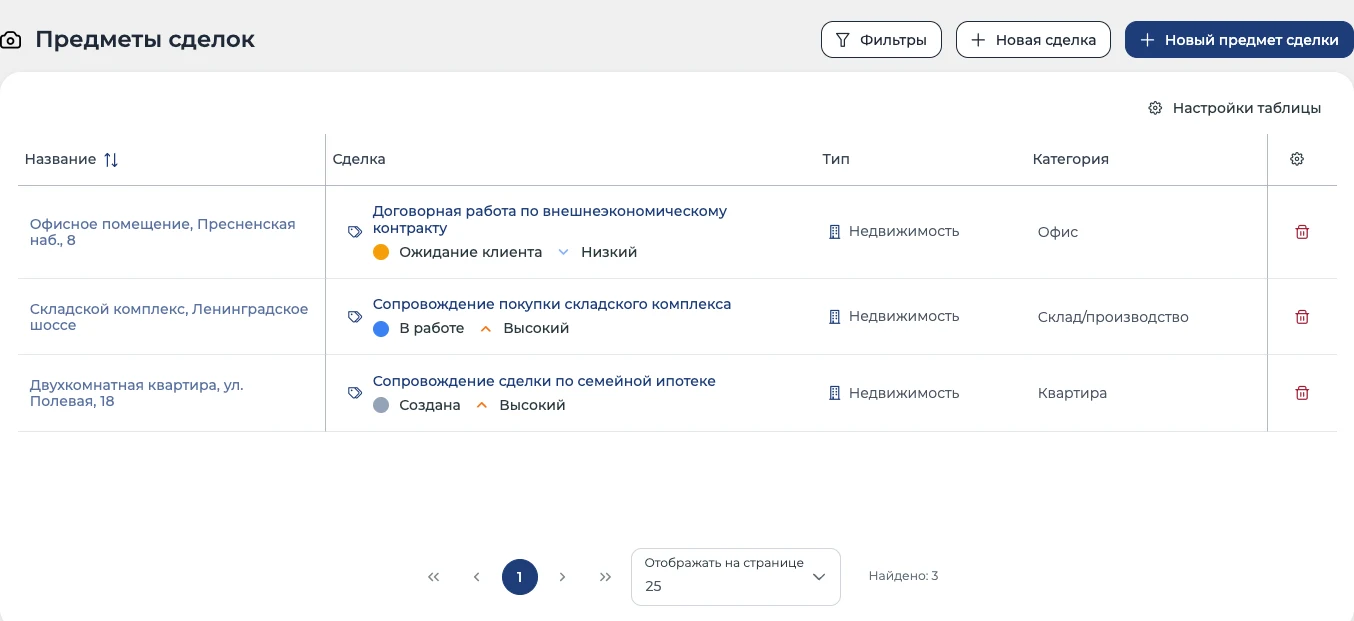Add a Новый предмет сделки
Image resolution: width=1354 pixels, height=621 pixels.
point(1239,40)
